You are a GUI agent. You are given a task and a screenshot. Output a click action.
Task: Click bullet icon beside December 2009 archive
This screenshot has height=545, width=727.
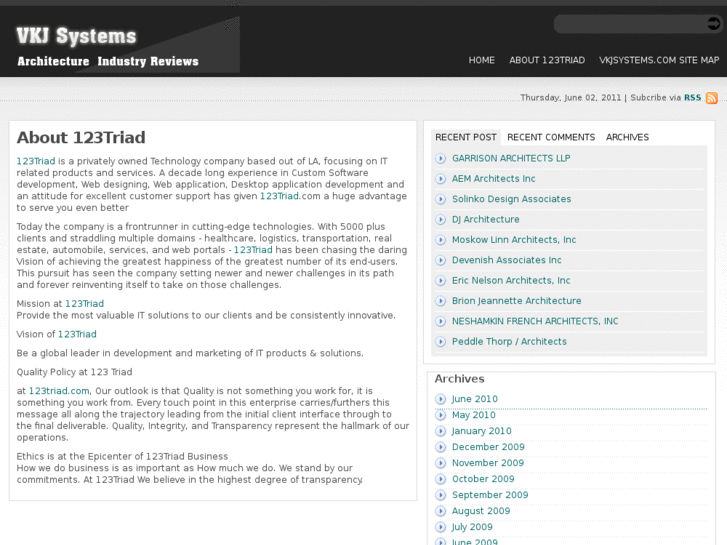click(x=440, y=447)
